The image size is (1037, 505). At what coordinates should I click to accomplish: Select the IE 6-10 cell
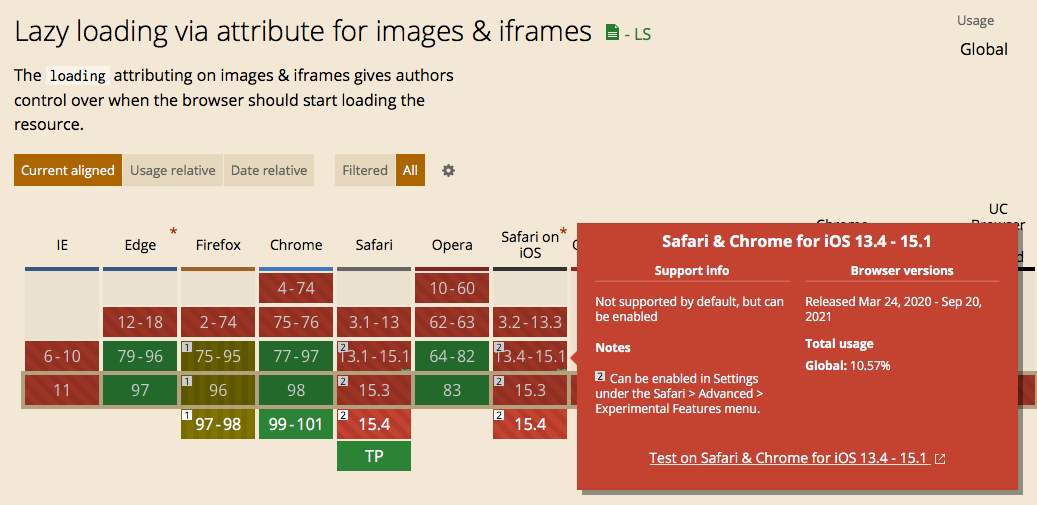(x=62, y=356)
